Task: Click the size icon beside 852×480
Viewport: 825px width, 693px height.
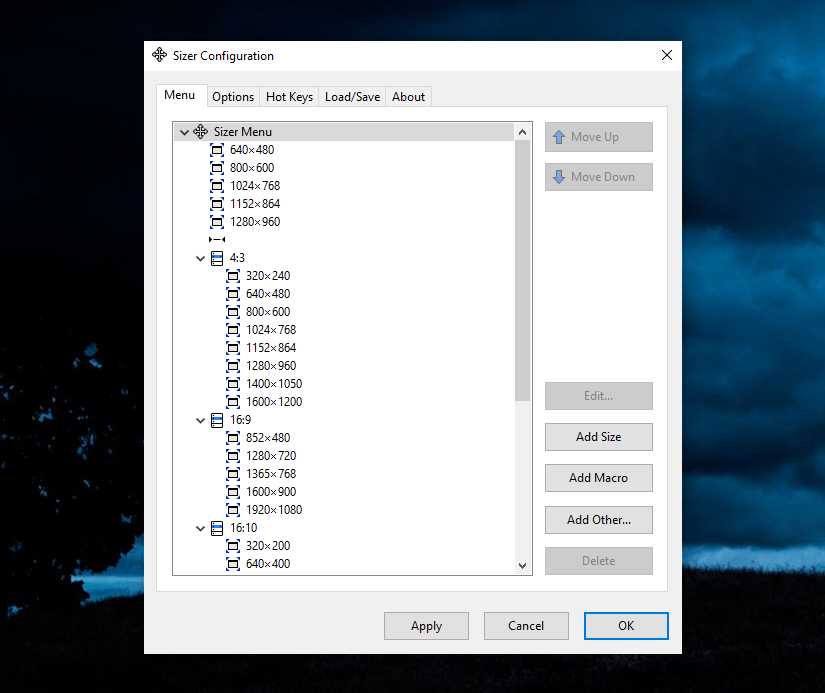Action: pyautogui.click(x=233, y=438)
